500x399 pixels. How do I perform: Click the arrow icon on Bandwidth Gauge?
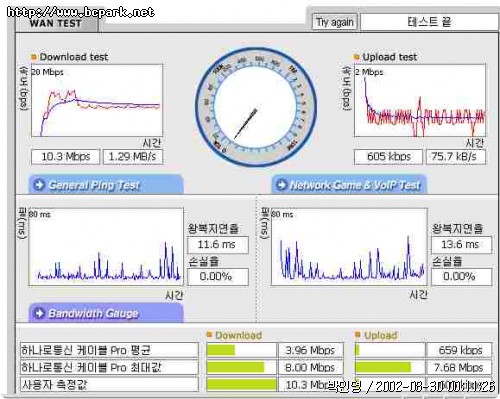pyautogui.click(x=39, y=313)
